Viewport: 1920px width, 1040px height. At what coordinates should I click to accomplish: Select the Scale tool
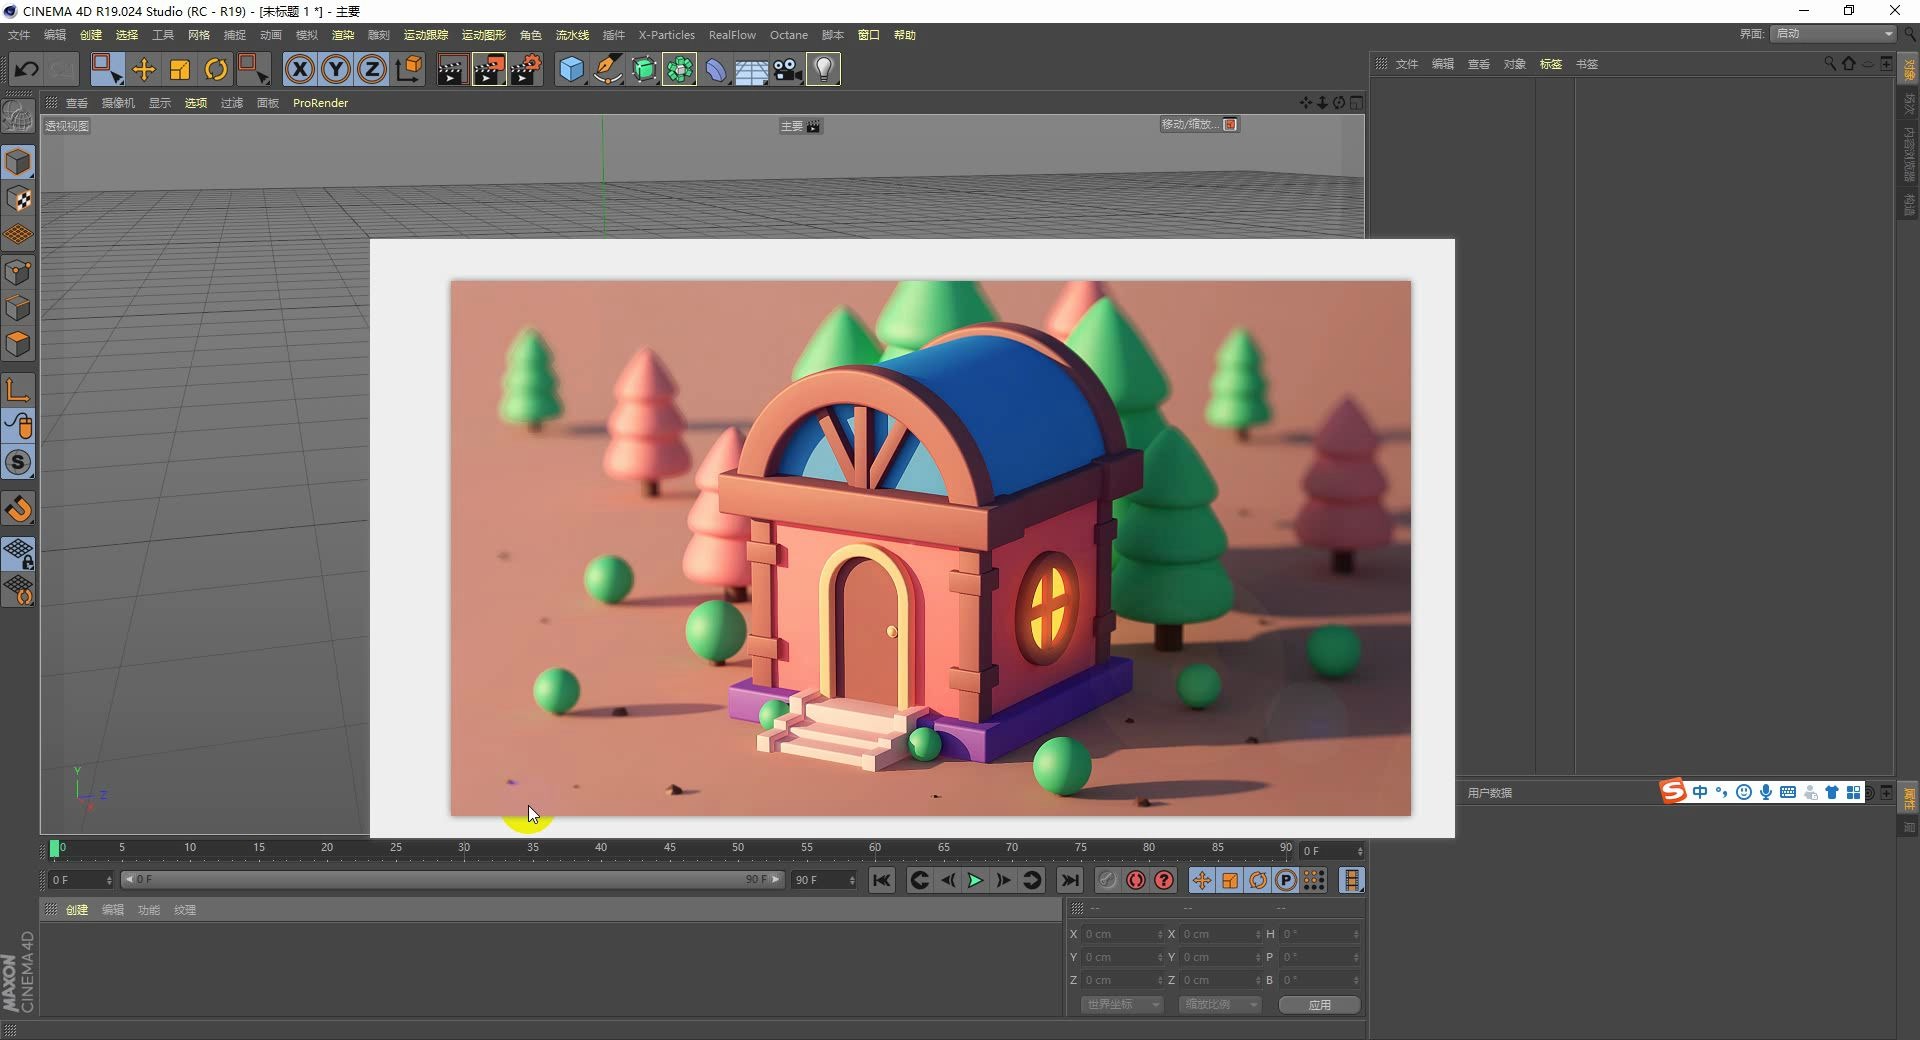point(179,69)
